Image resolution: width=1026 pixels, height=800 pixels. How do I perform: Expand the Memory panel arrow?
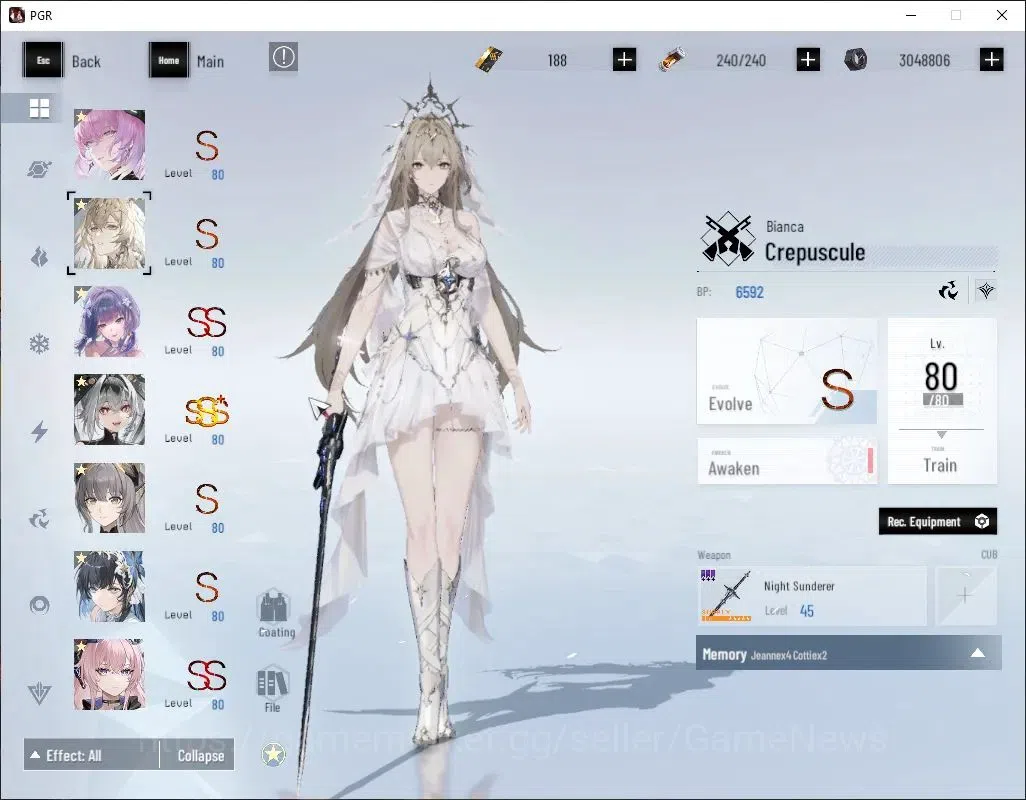click(x=978, y=653)
